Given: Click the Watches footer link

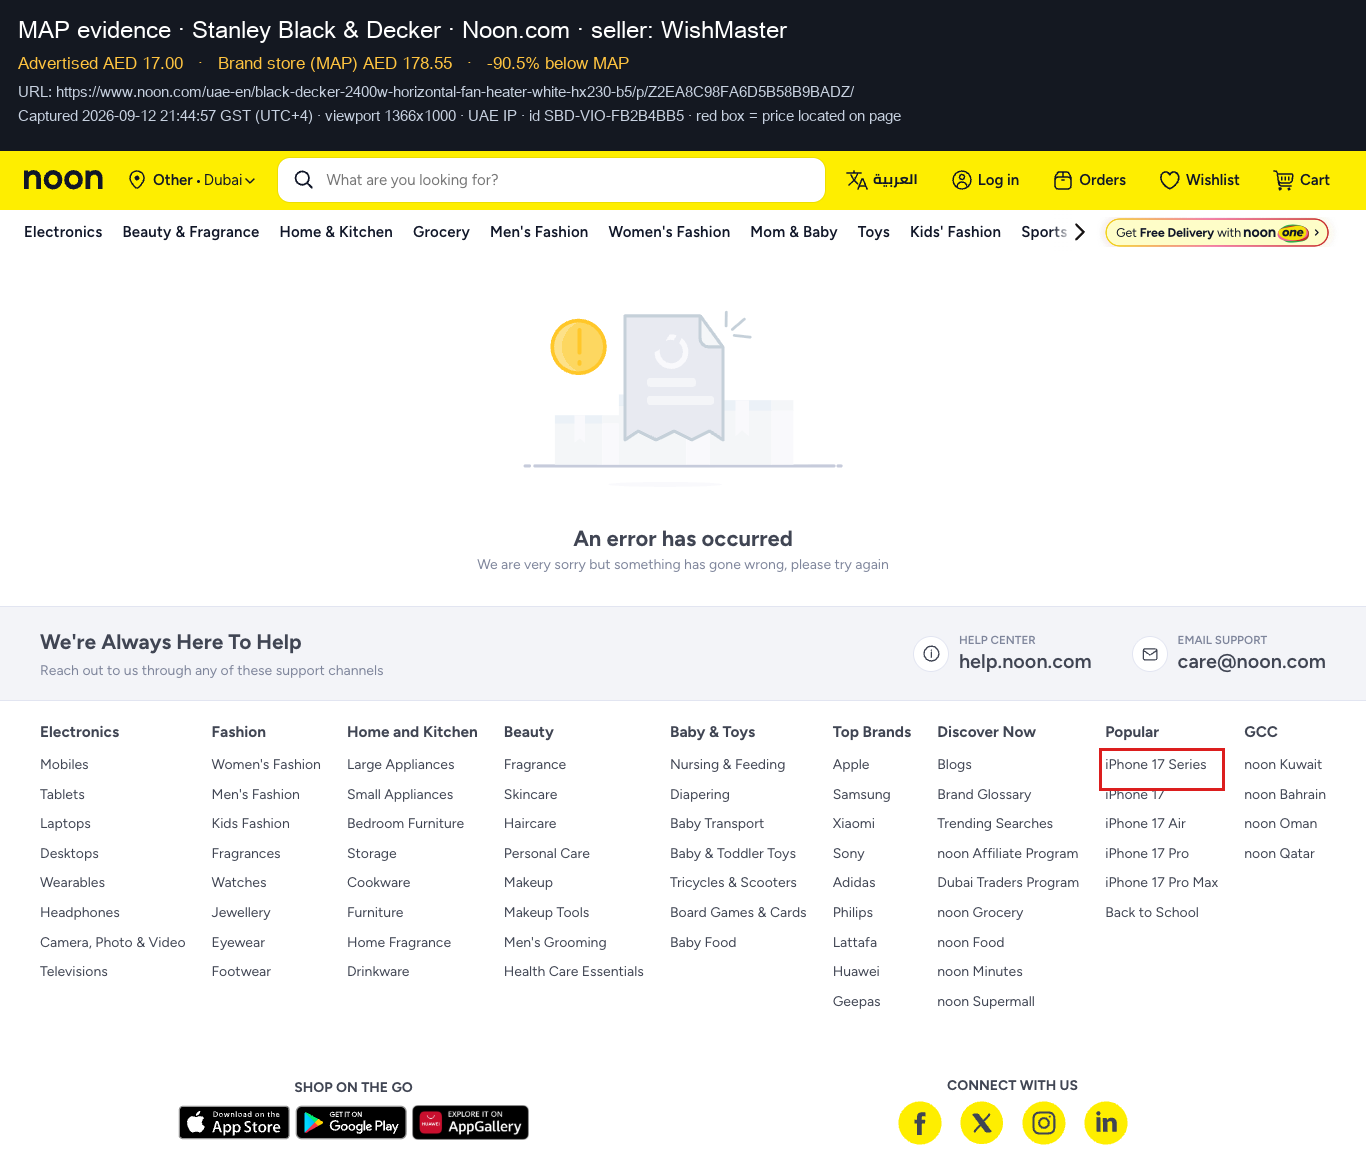Looking at the screenshot, I should point(239,883).
